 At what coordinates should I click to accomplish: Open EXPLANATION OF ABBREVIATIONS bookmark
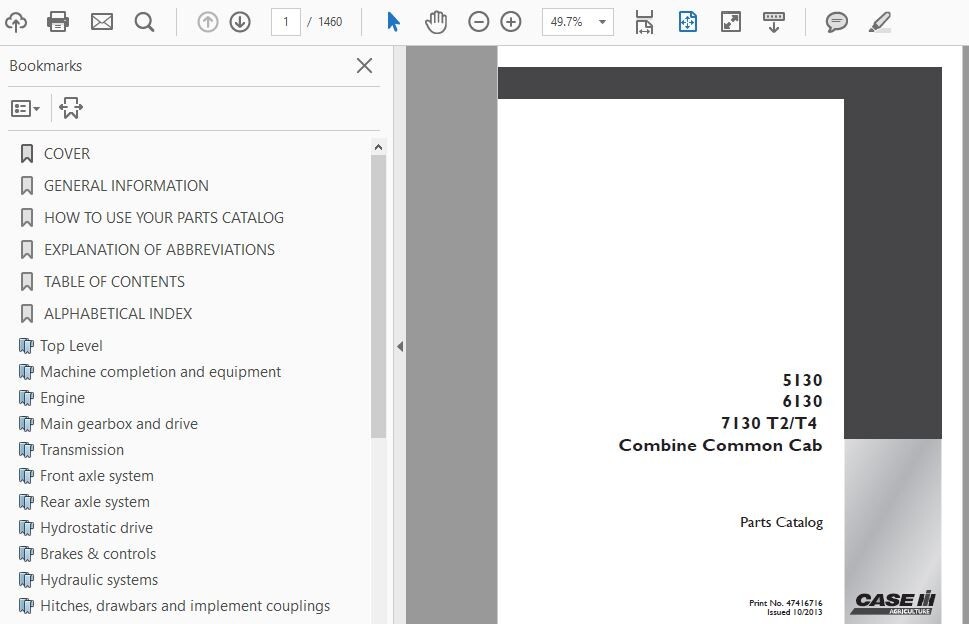click(x=159, y=250)
